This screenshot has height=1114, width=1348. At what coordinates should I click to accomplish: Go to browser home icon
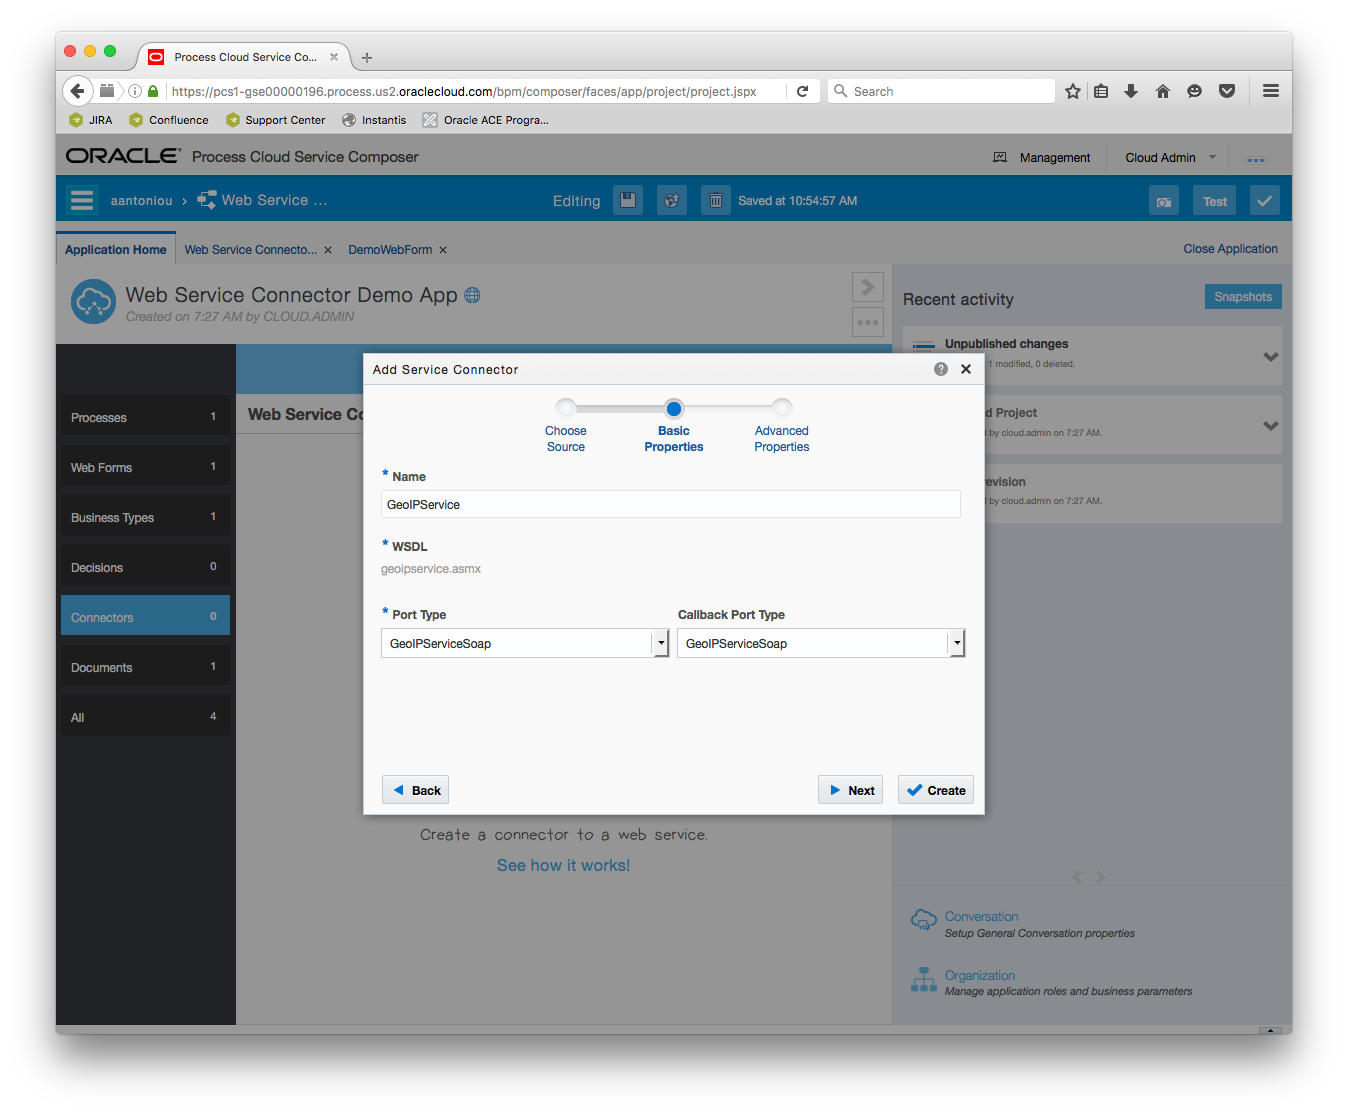pos(1162,91)
